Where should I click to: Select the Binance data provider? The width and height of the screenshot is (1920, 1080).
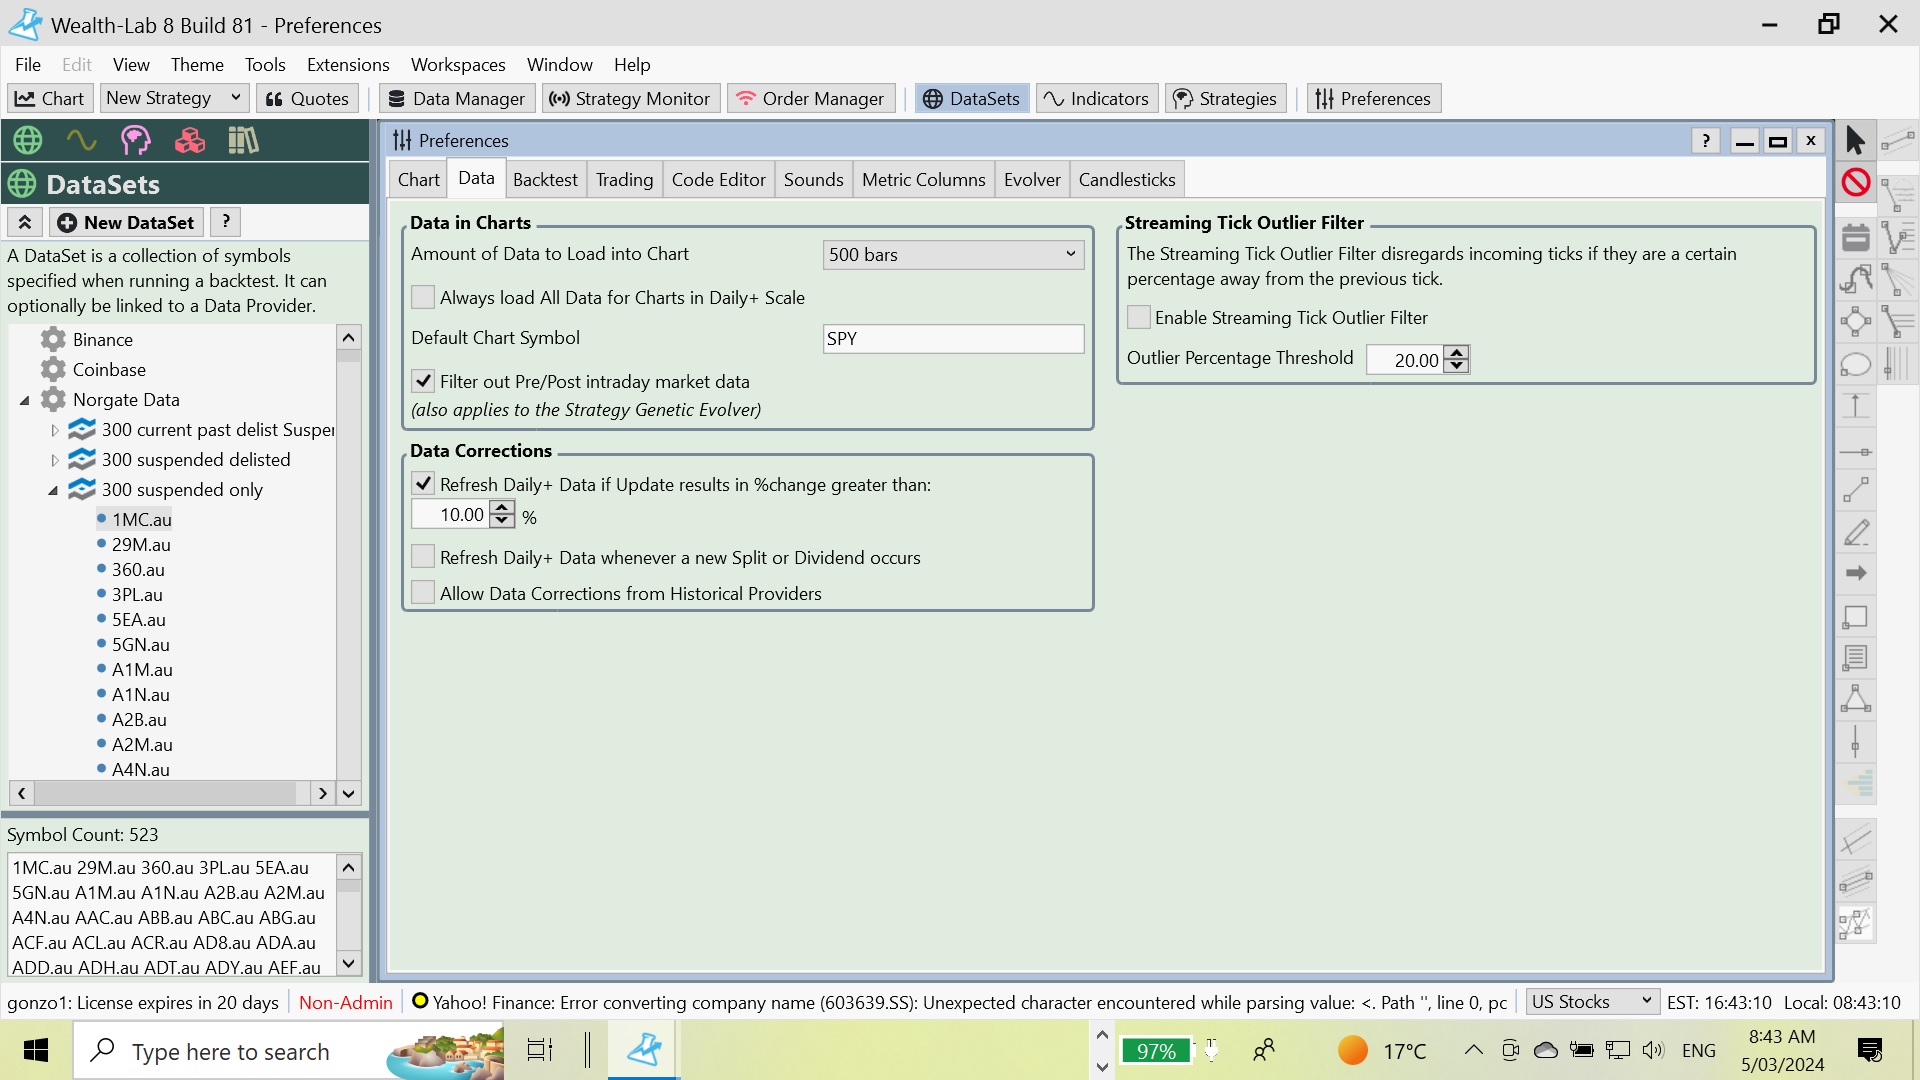pos(102,340)
